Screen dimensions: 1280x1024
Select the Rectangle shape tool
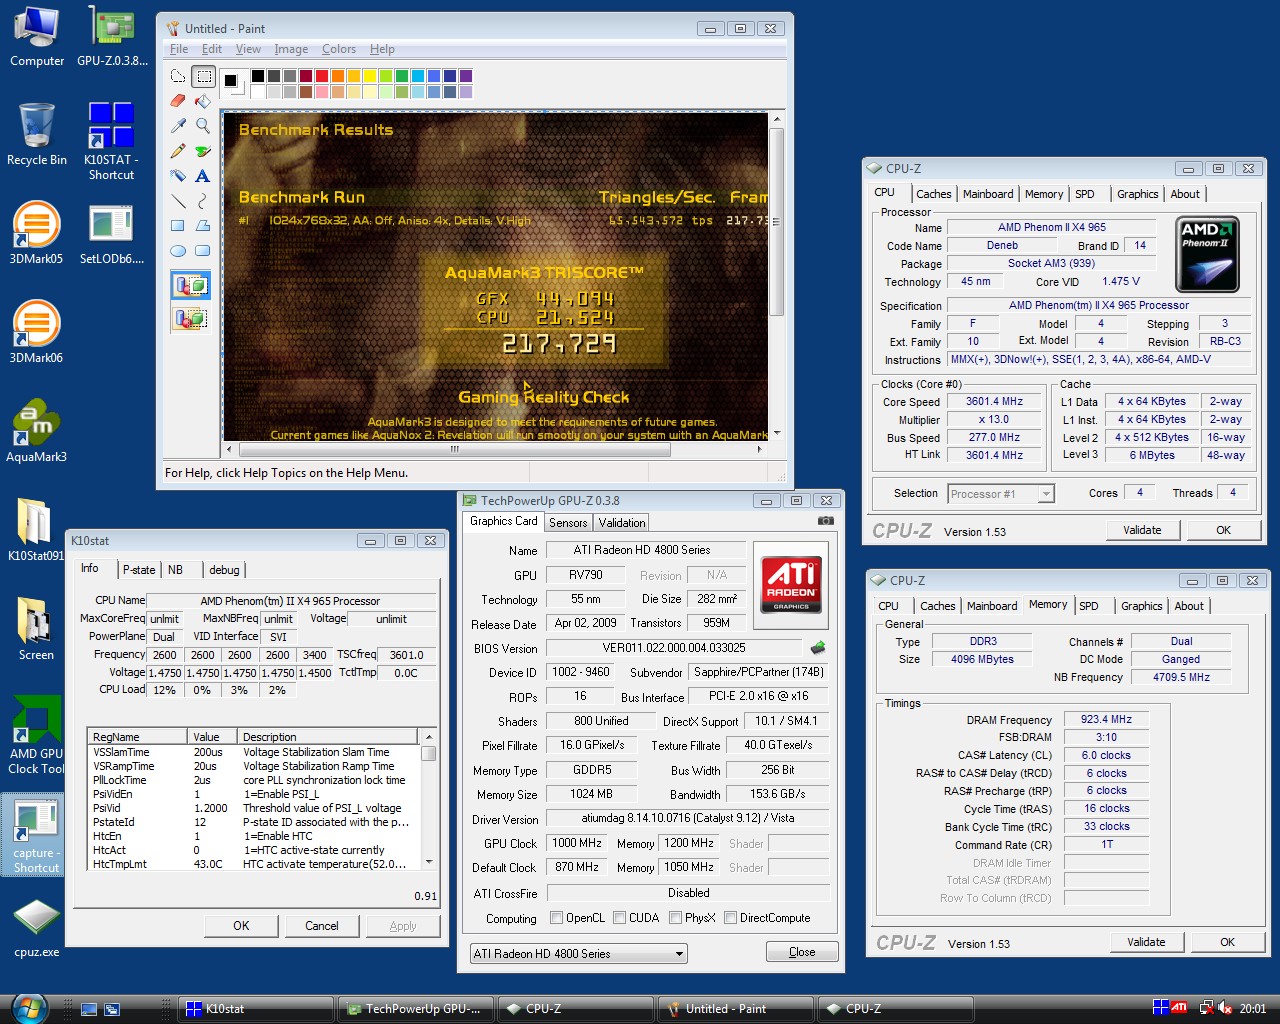coord(178,226)
